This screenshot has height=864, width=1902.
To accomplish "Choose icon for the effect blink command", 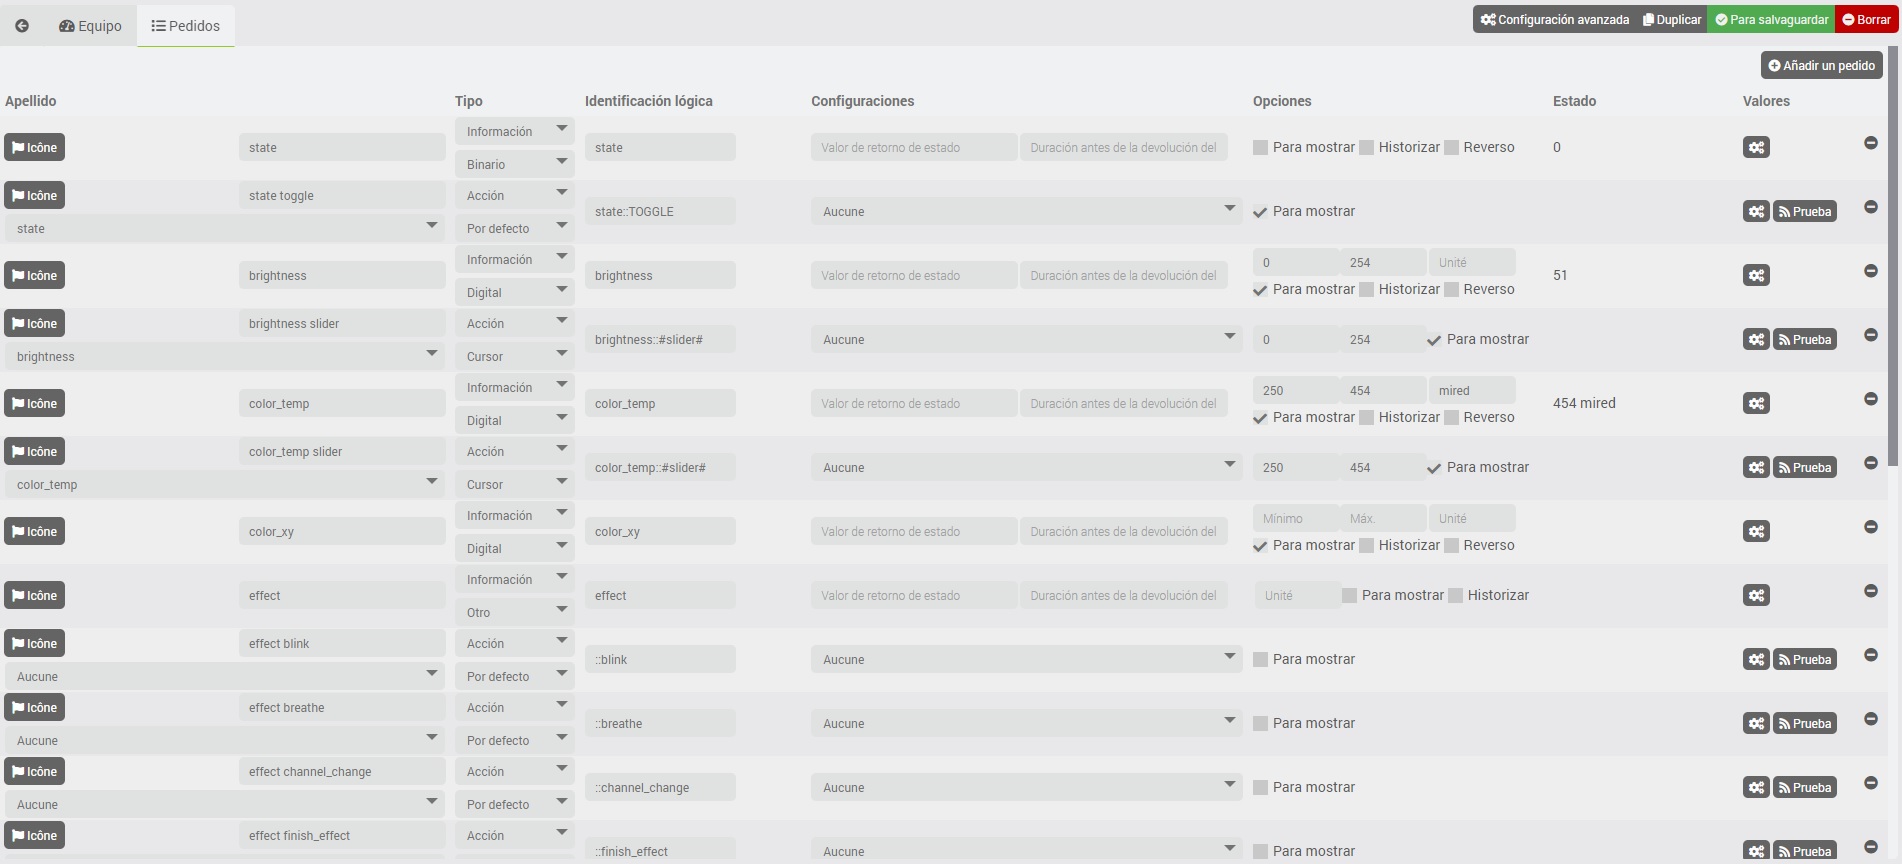I will [x=35, y=644].
